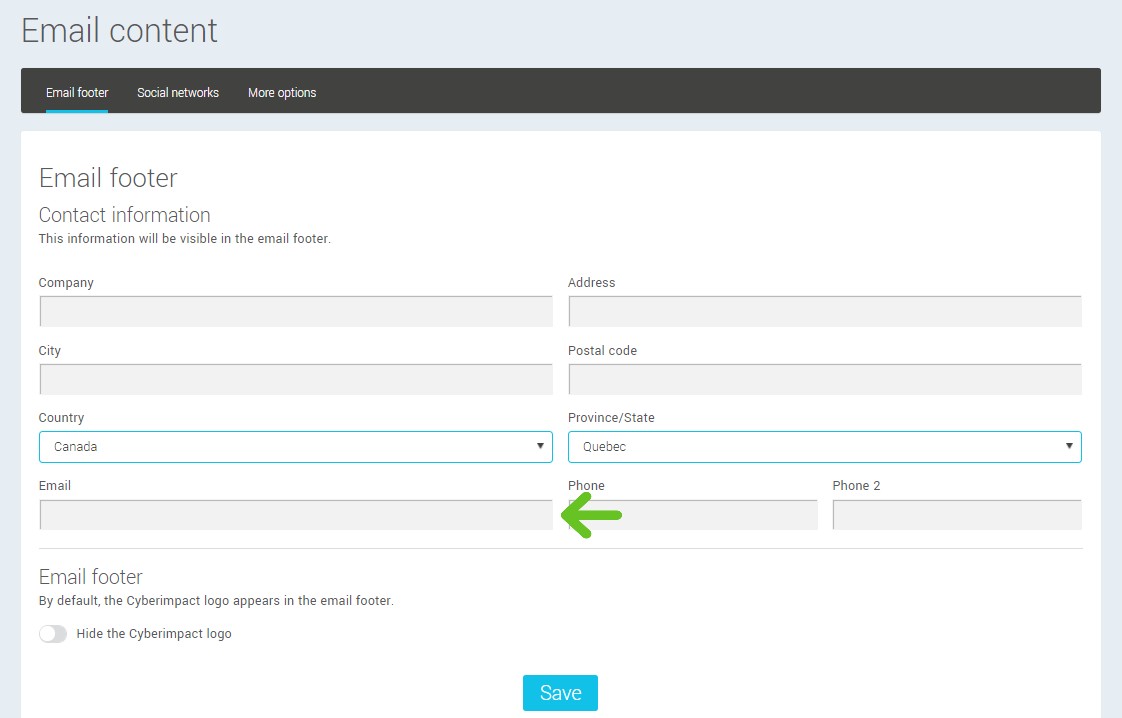Screen dimensions: 1122x718
Task: Click the Contact information section heading
Action: [124, 215]
